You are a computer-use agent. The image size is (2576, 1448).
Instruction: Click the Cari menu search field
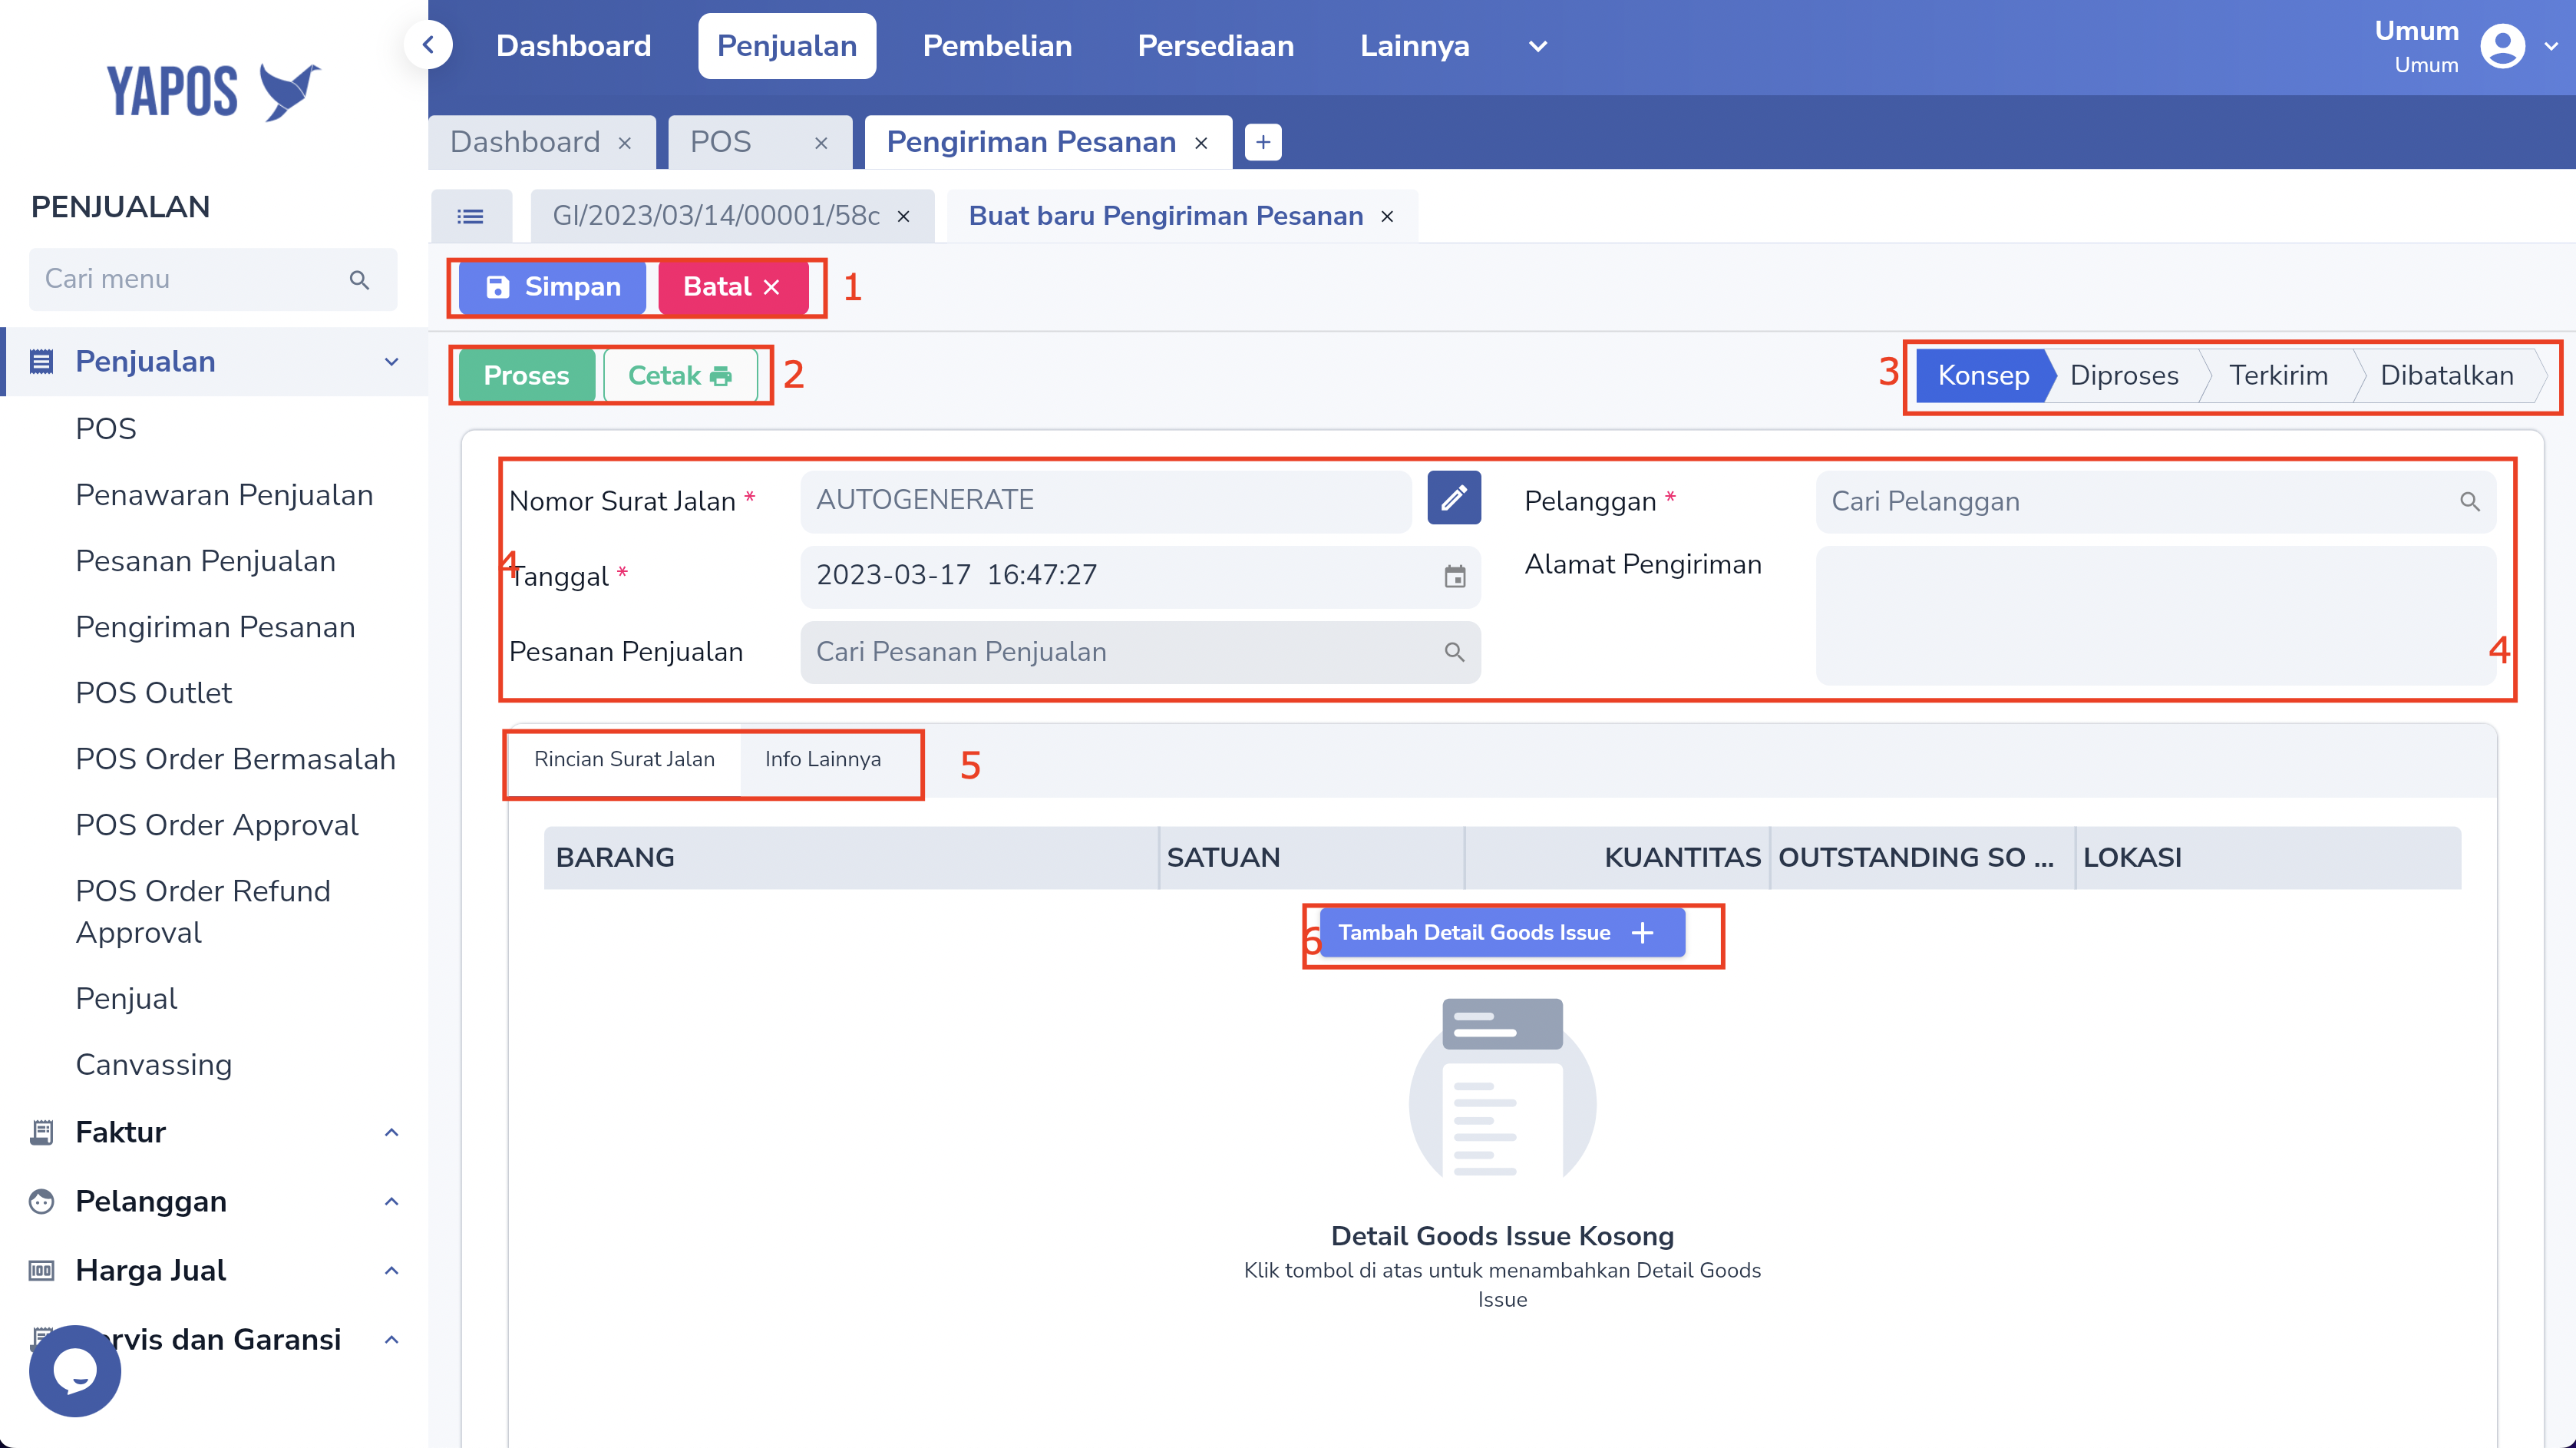coord(213,279)
